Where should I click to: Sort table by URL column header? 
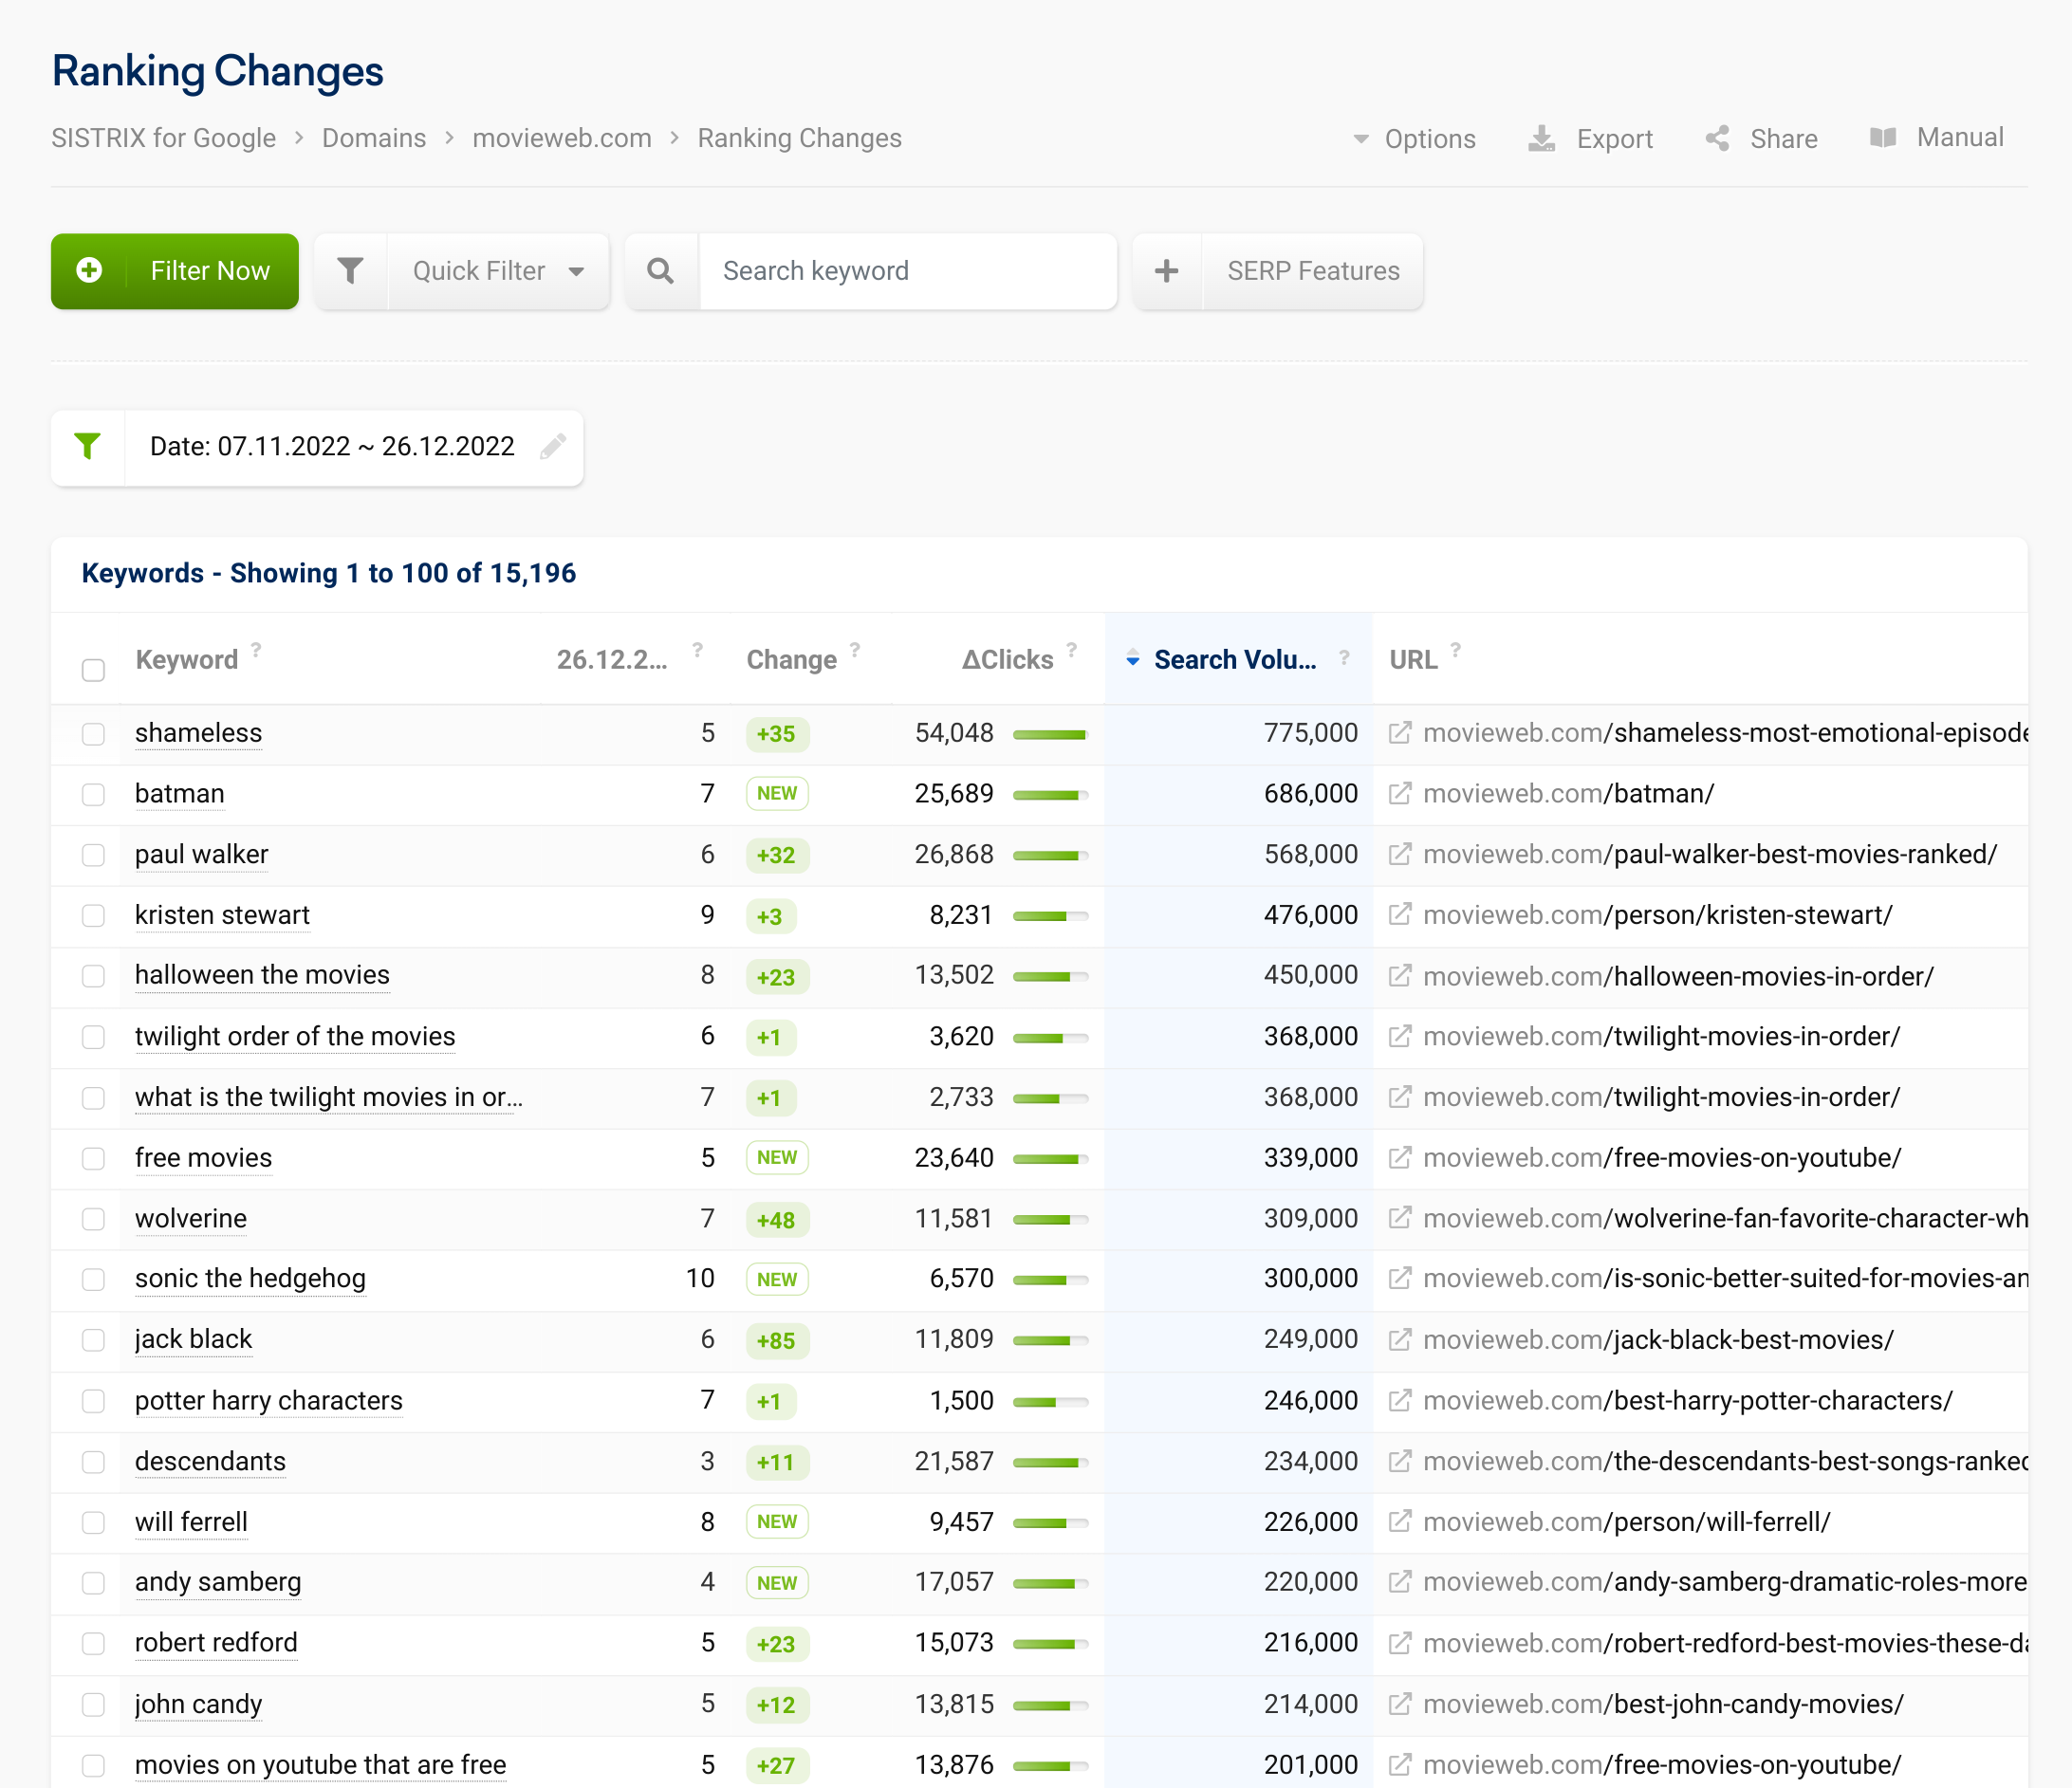pos(1413,660)
